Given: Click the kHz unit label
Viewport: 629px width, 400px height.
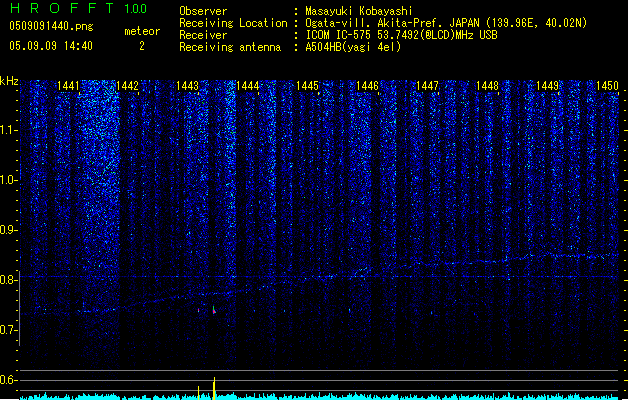Looking at the screenshot, I should tap(9, 80).
